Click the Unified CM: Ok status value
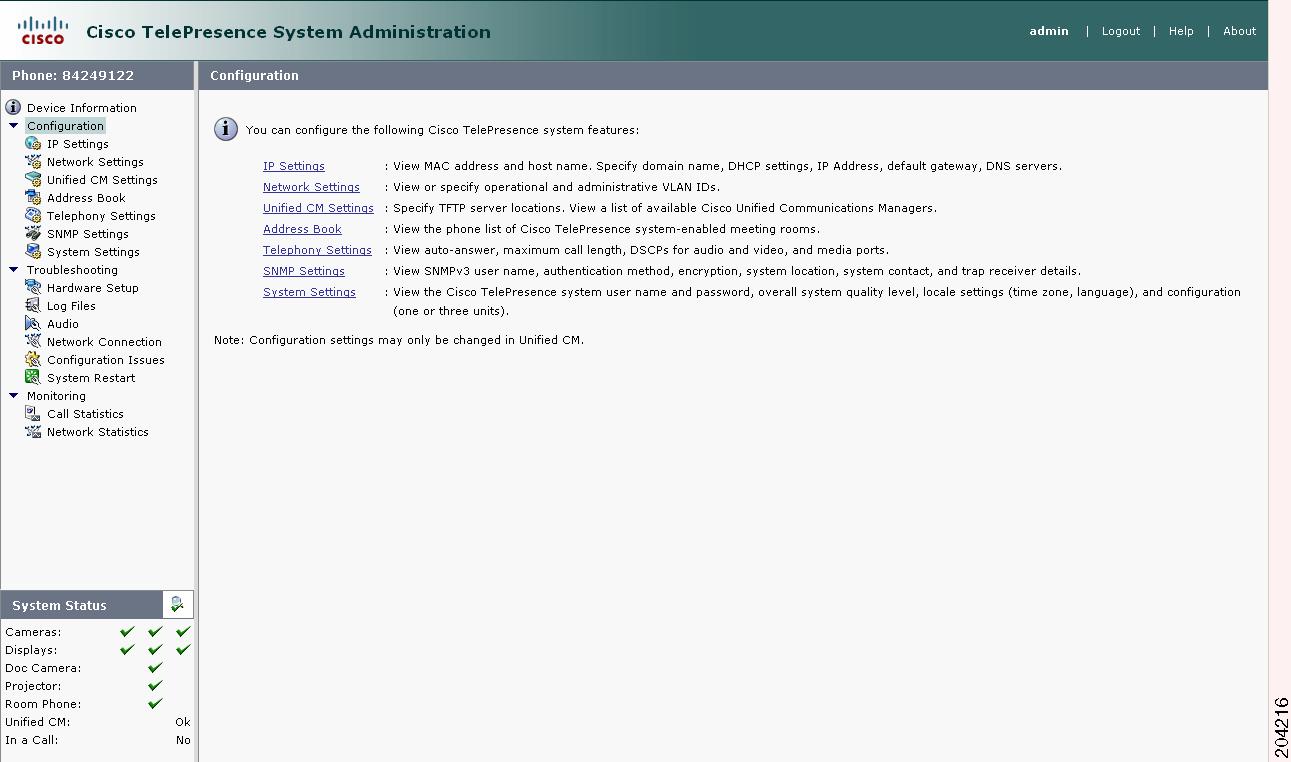 183,722
